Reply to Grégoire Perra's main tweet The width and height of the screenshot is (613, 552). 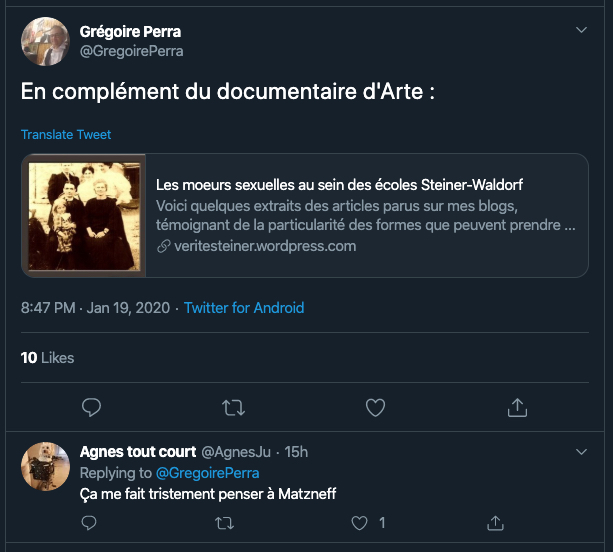(91, 407)
